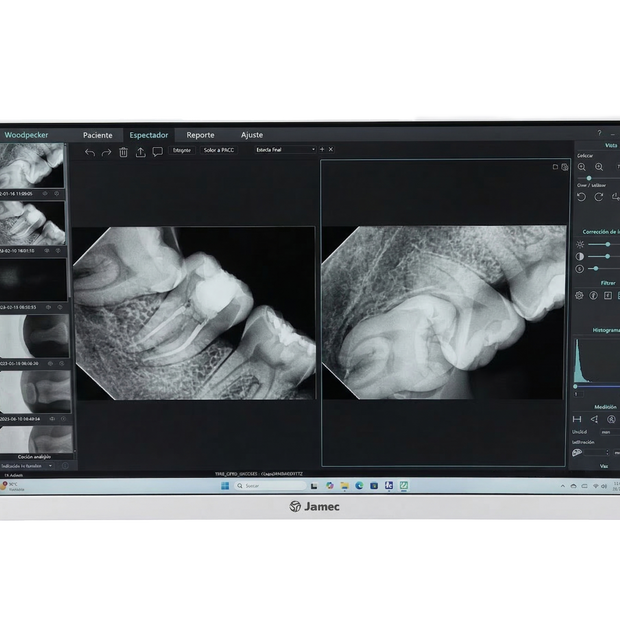Remove the layout with the X icon
The image size is (620, 620).
click(x=331, y=149)
